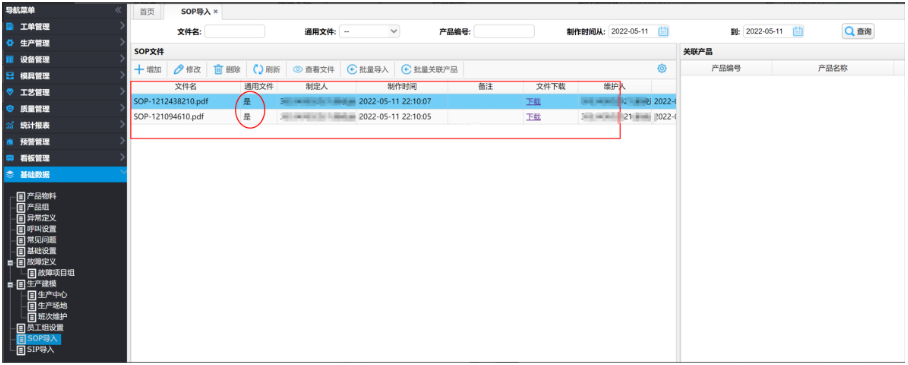Select the SOP导入 tab
The height and width of the screenshot is (365, 908).
point(196,12)
